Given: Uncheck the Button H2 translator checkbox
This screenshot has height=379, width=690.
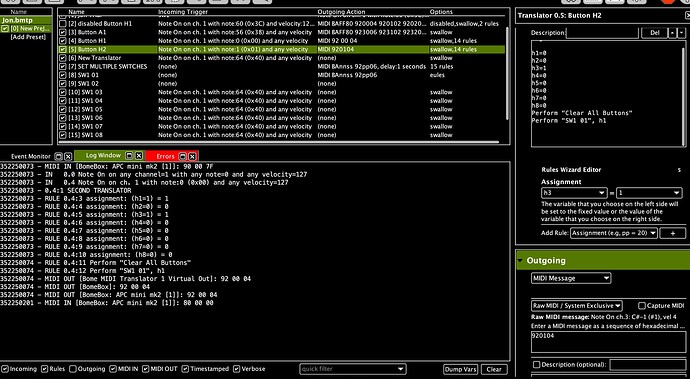Looking at the screenshot, I should [x=62, y=49].
